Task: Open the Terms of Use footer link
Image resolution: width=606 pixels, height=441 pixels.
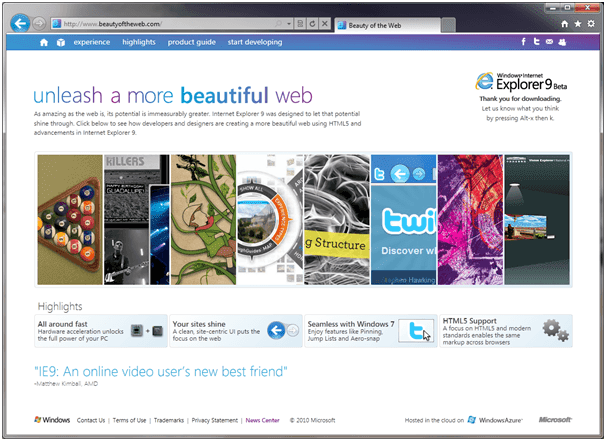Action: [129, 420]
